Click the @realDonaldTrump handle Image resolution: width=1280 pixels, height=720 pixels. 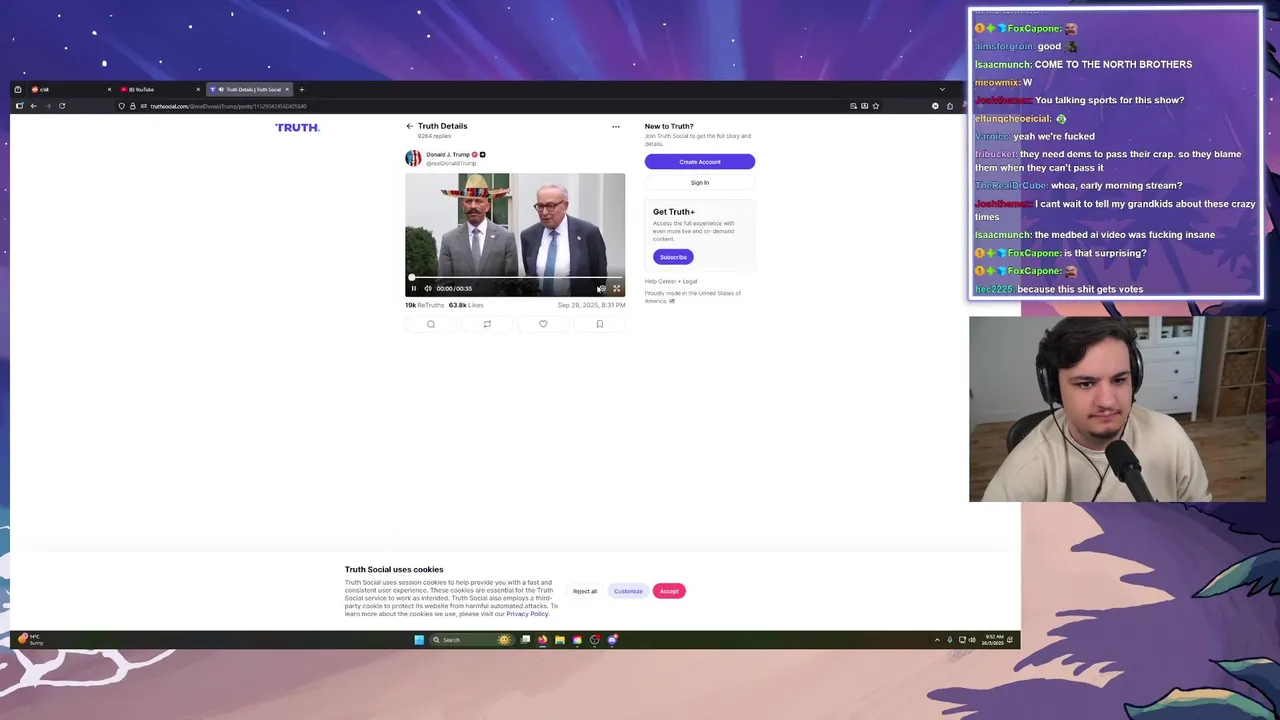(x=451, y=163)
